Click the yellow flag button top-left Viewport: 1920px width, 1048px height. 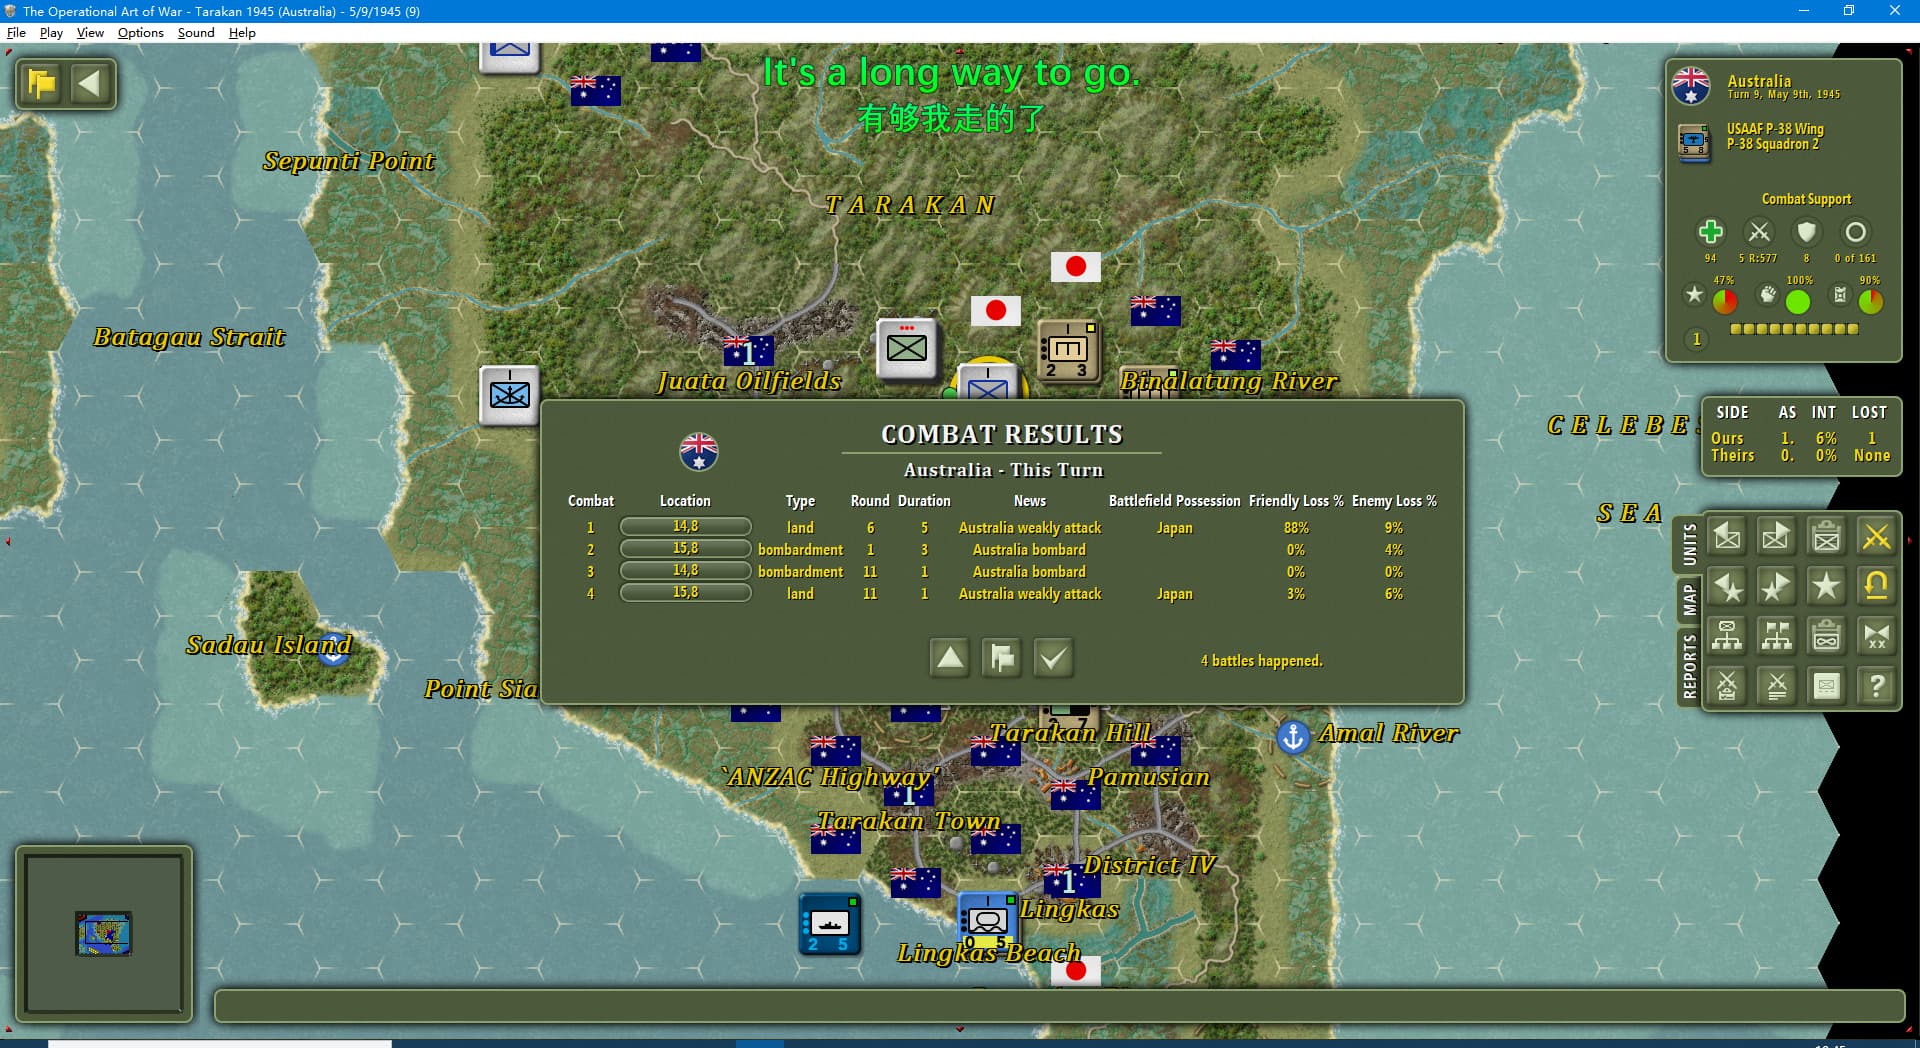point(42,83)
